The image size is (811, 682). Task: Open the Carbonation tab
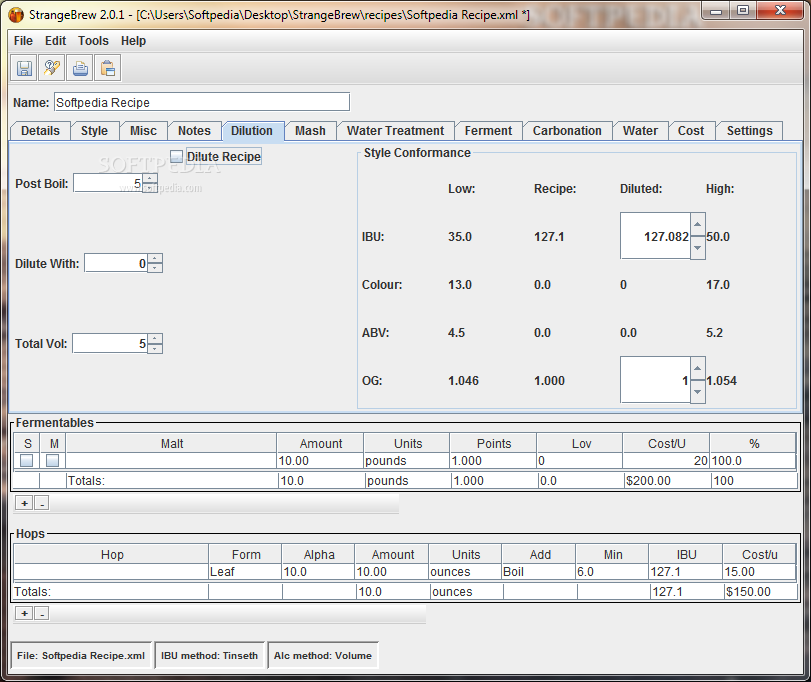567,131
